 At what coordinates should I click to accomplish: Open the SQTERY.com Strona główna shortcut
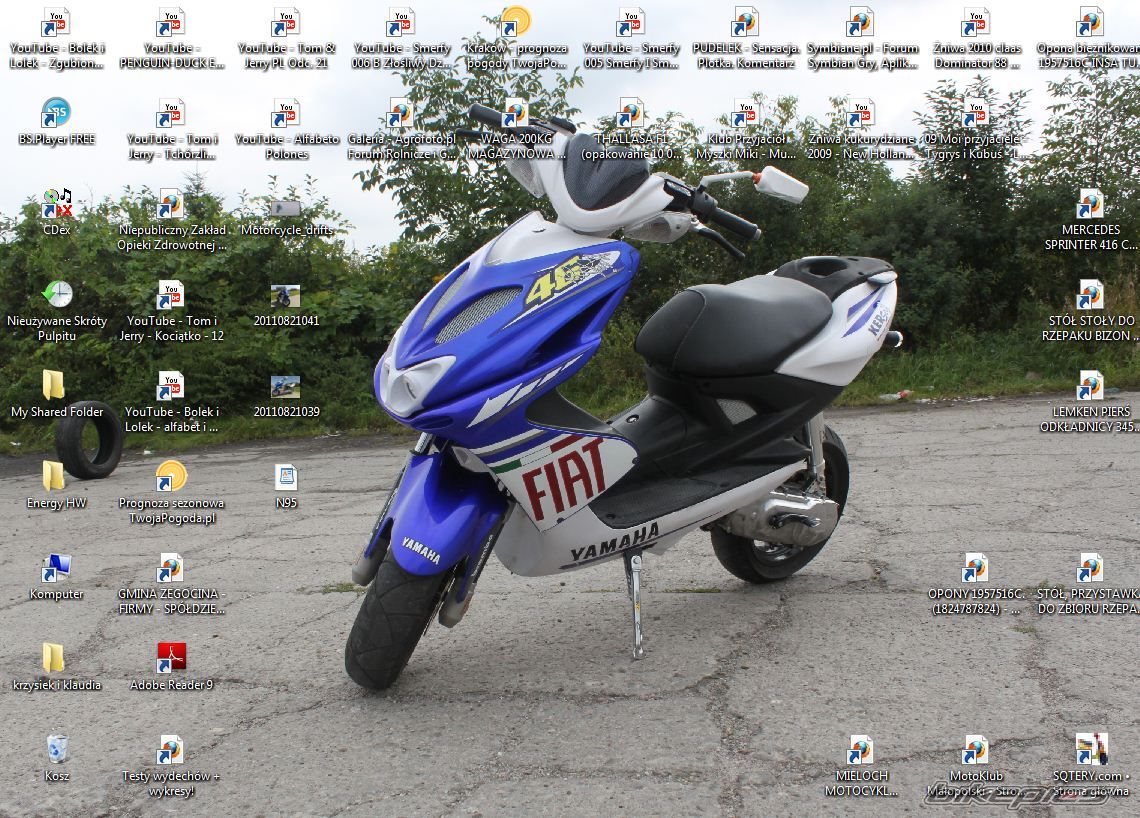[1090, 750]
